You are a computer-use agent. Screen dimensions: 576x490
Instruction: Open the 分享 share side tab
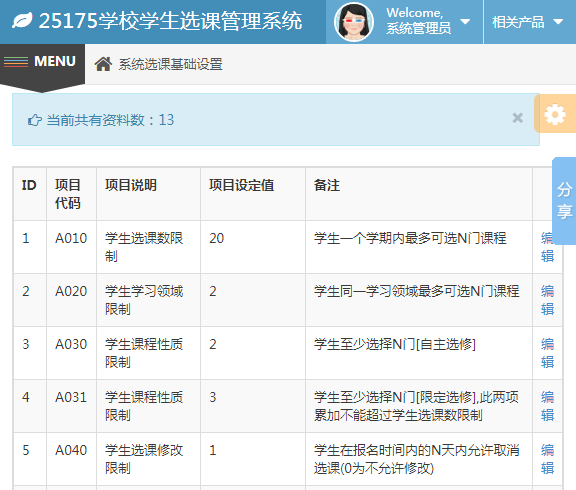(564, 201)
